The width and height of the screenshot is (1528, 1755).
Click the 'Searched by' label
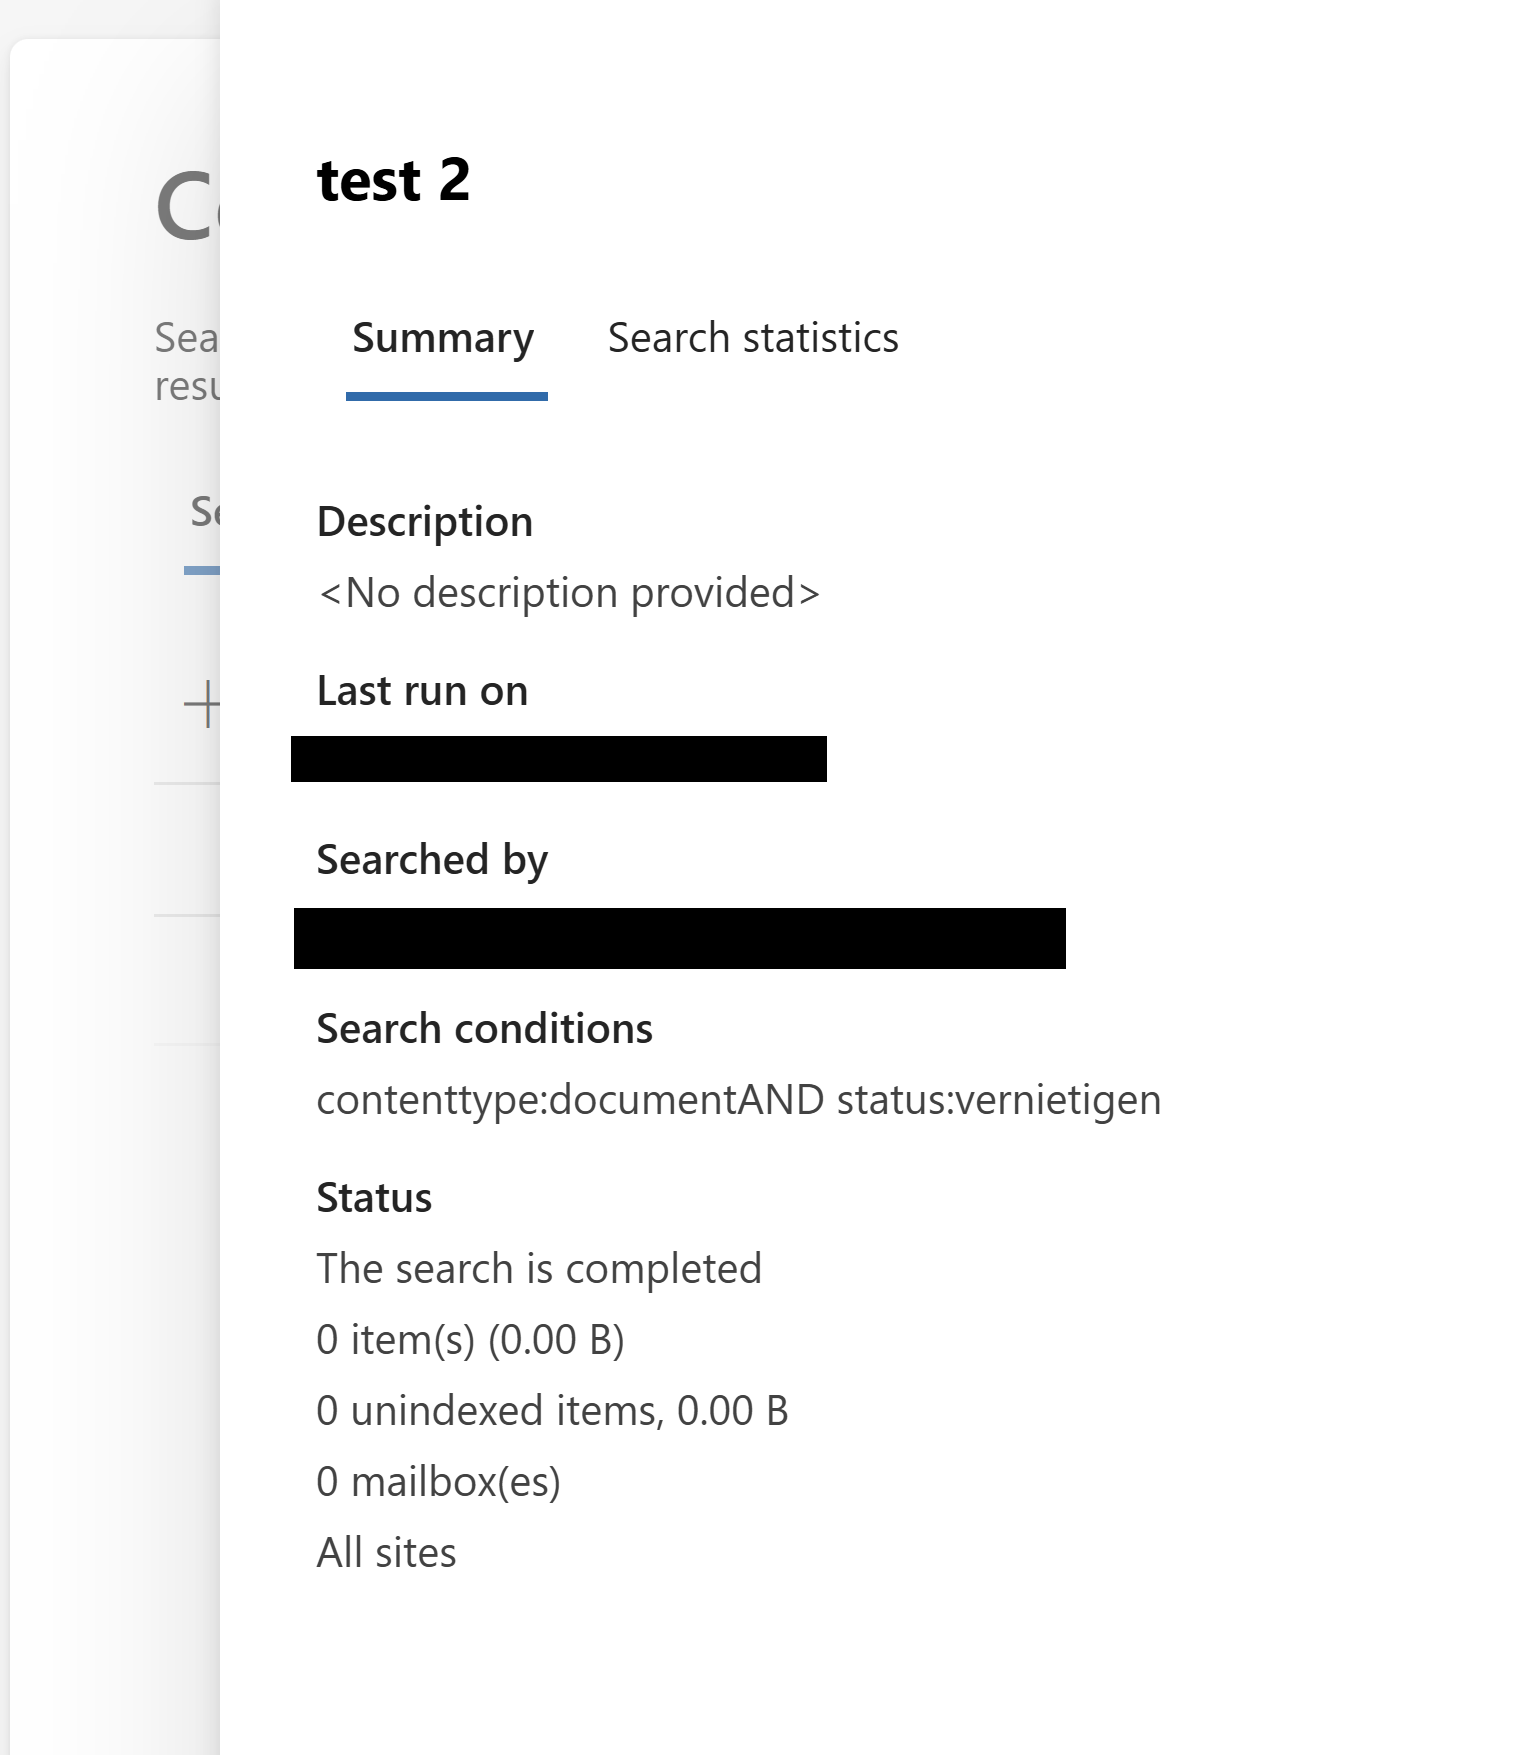coord(432,860)
